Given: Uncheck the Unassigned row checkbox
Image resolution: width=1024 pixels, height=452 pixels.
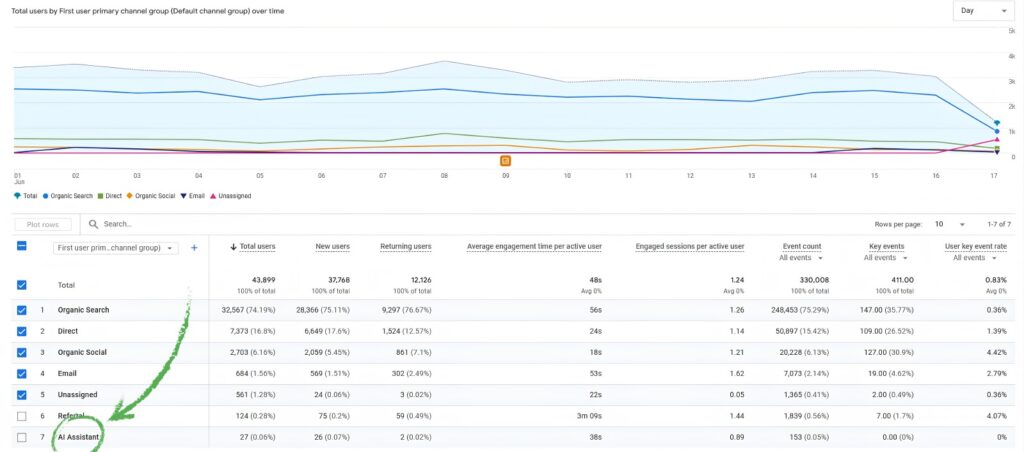Looking at the screenshot, I should tap(22, 395).
